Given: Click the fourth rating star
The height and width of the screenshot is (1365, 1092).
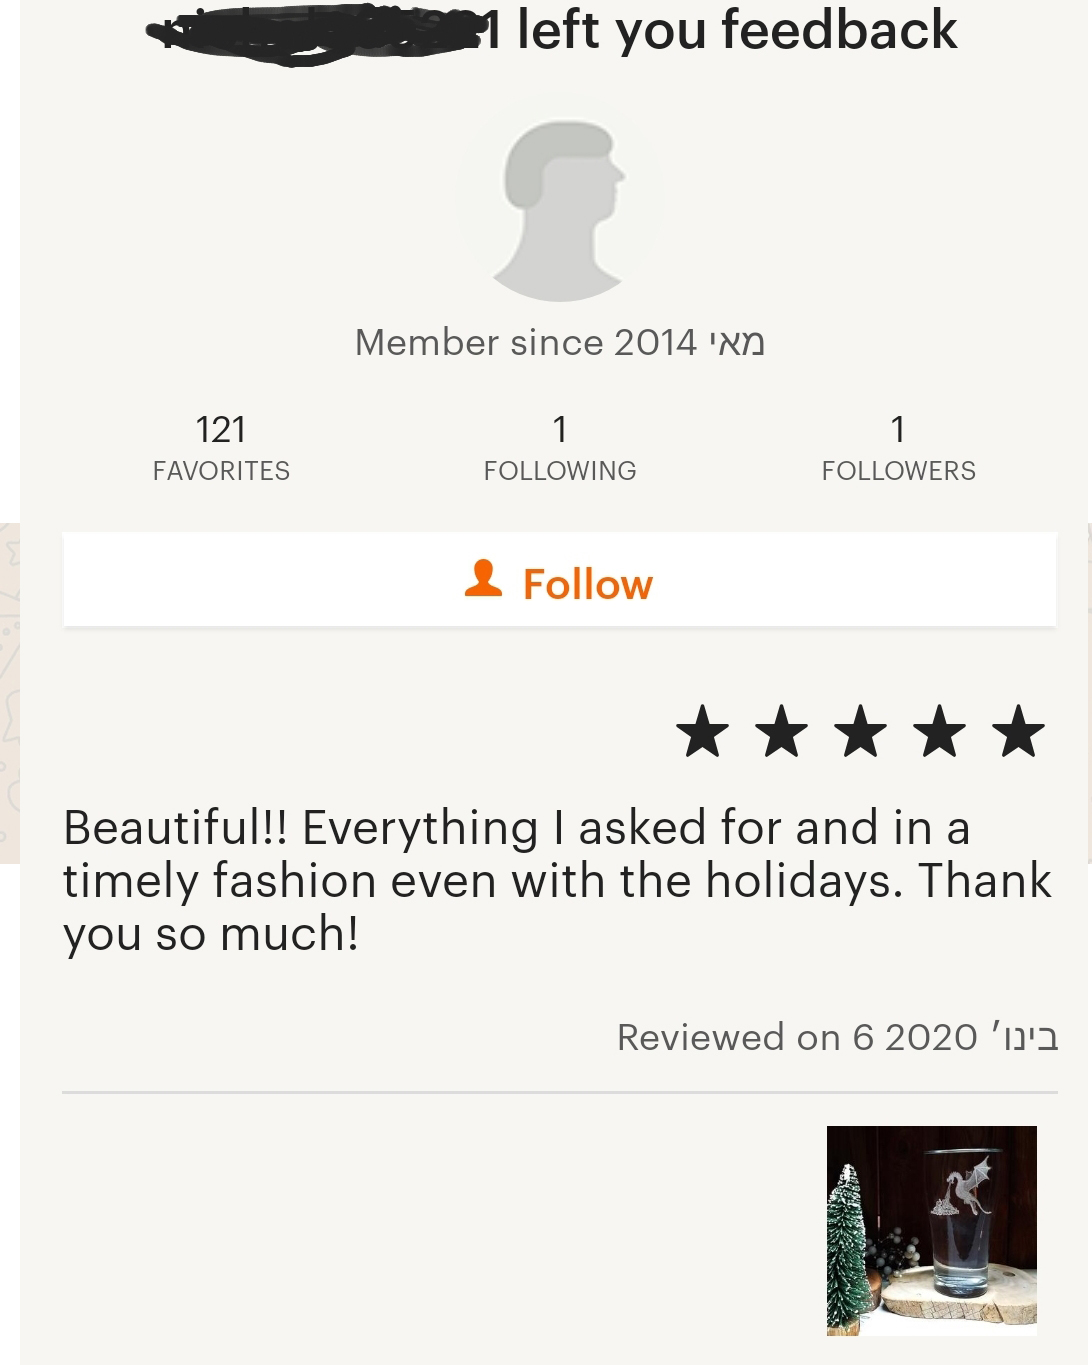Looking at the screenshot, I should pos(940,731).
